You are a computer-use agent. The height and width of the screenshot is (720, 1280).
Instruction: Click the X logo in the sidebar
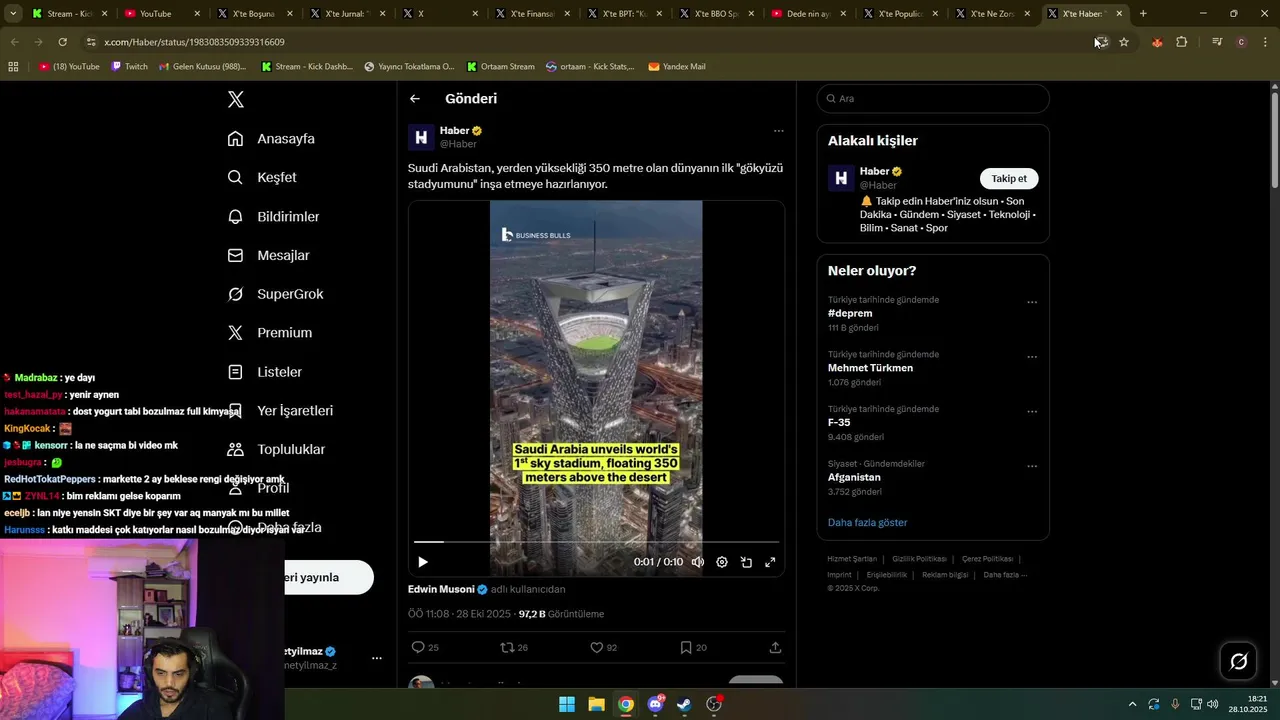click(x=236, y=99)
